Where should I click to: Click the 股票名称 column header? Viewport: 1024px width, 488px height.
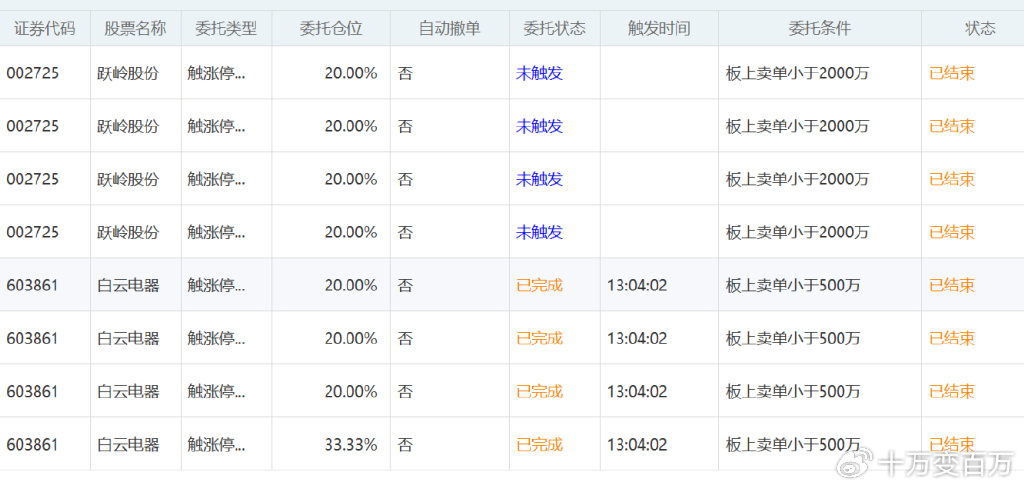(x=135, y=28)
